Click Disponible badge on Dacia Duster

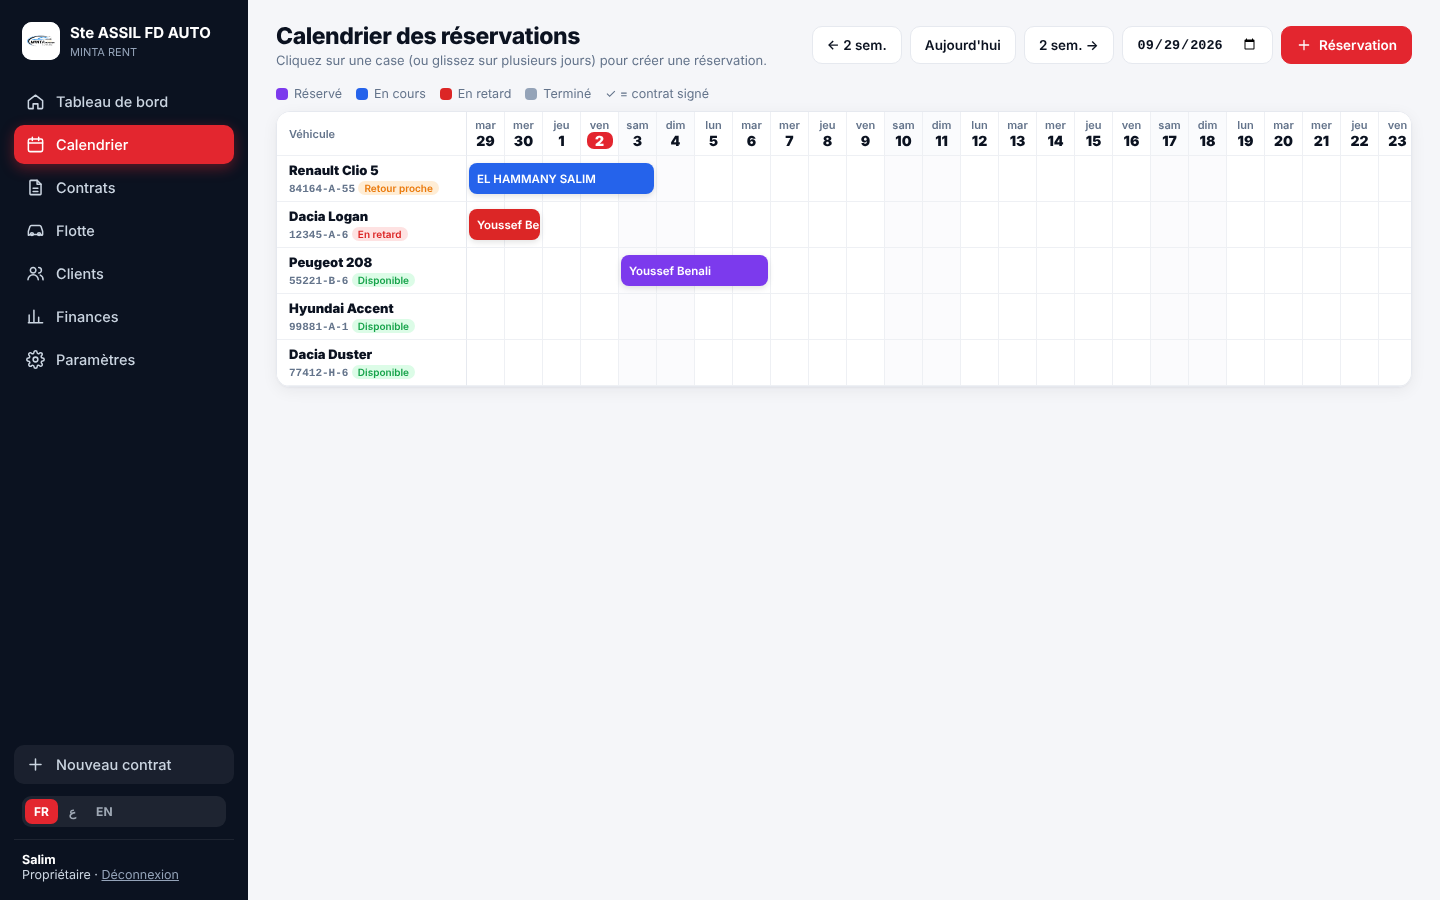[383, 373]
